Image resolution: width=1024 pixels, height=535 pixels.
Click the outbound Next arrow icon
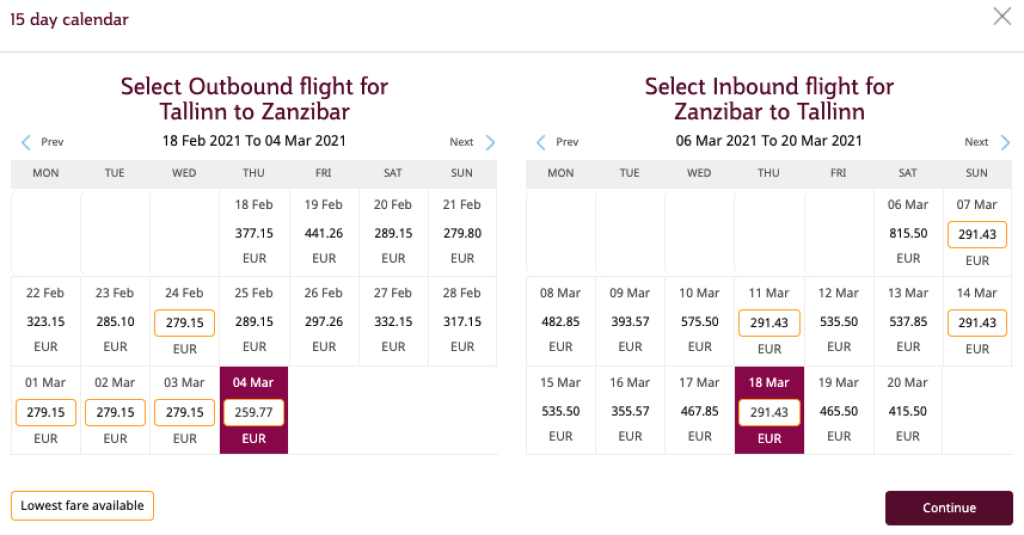(490, 142)
